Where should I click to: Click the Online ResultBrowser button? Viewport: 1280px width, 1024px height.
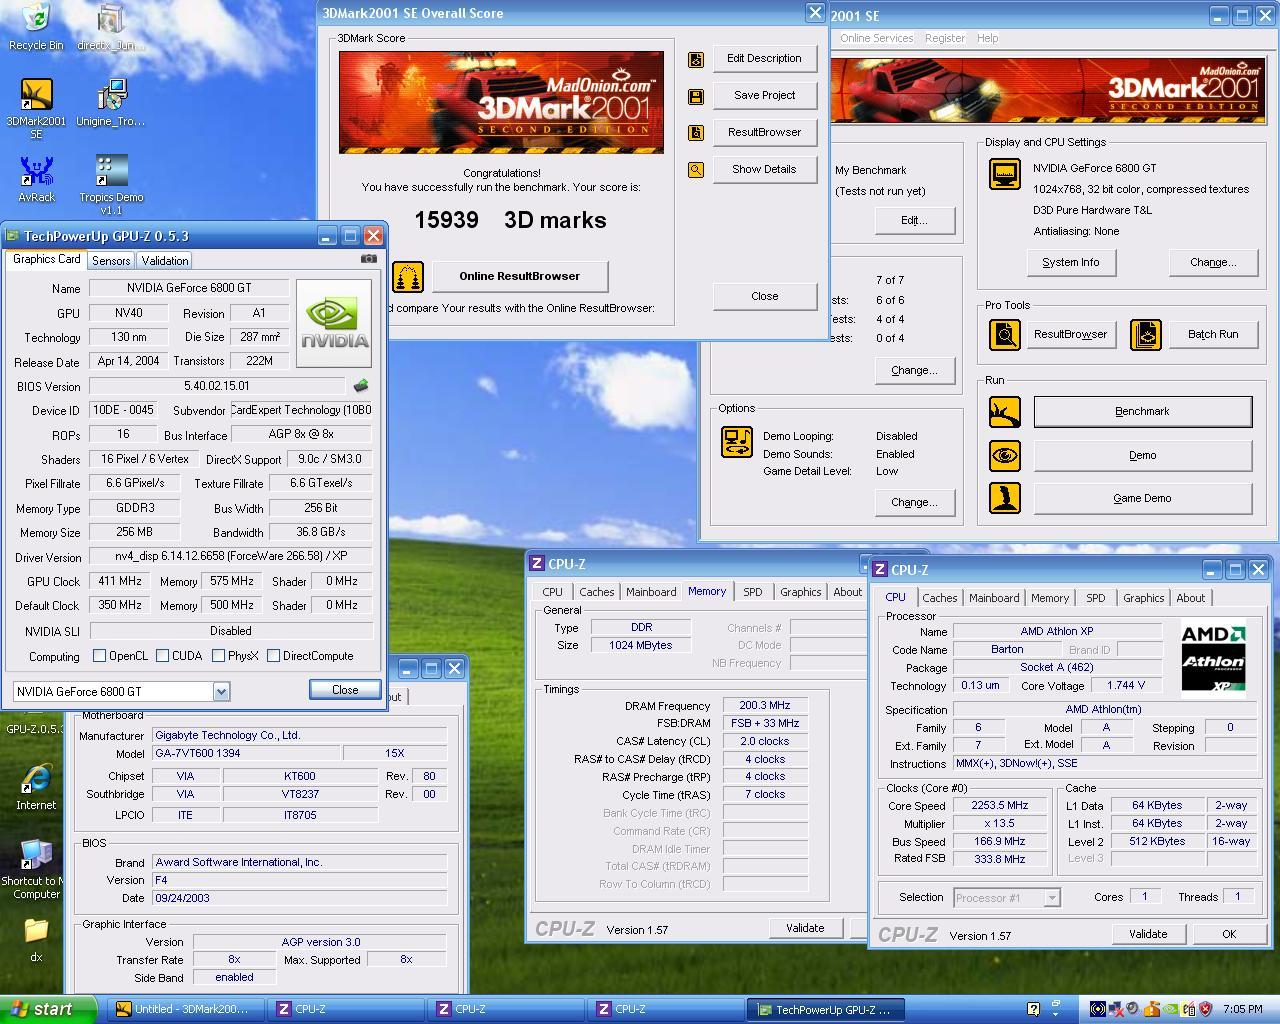tap(519, 276)
